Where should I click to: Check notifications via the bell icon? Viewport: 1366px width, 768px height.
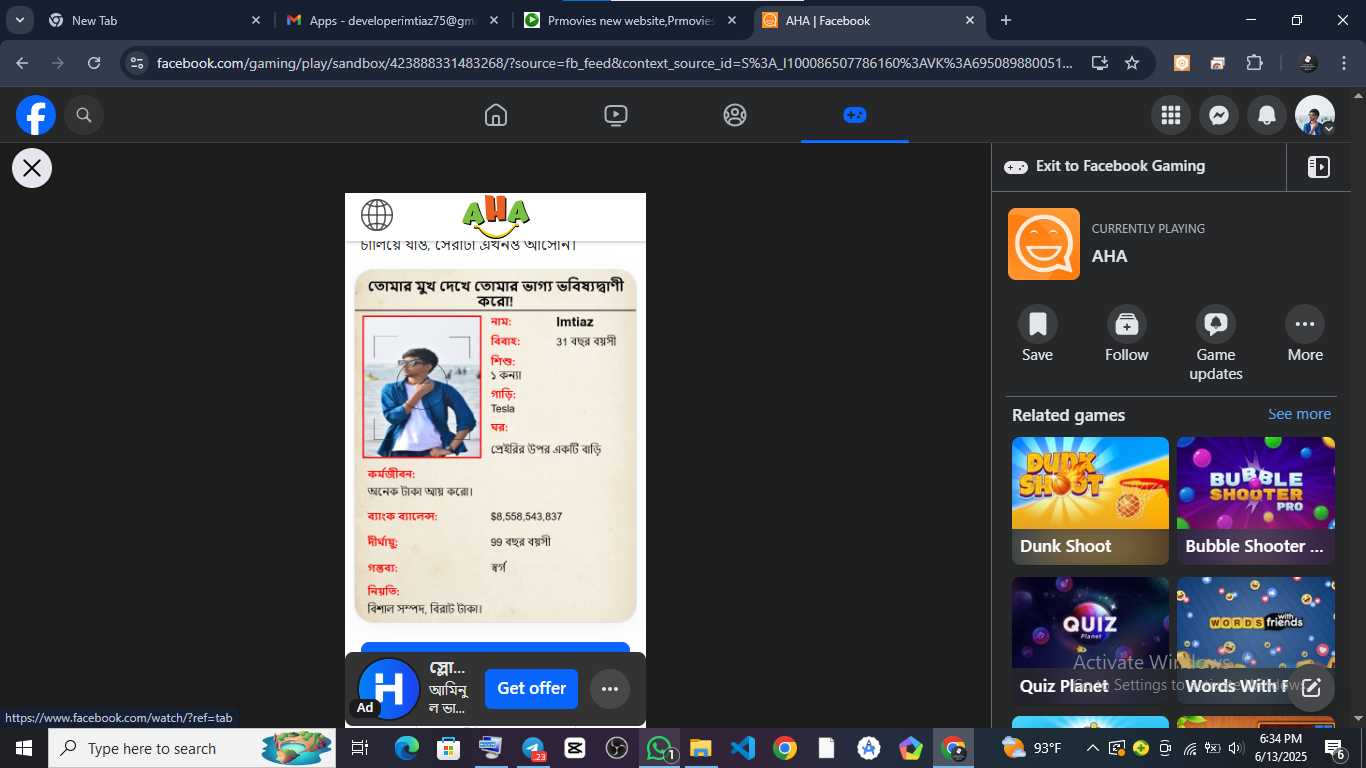click(1266, 115)
